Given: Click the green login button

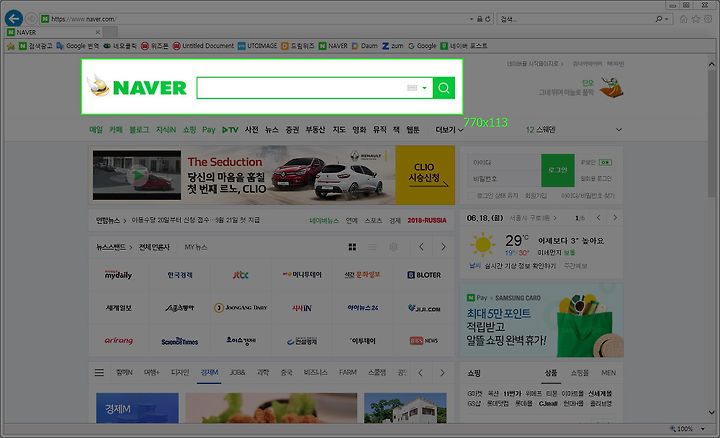Looking at the screenshot, I should coord(557,170).
